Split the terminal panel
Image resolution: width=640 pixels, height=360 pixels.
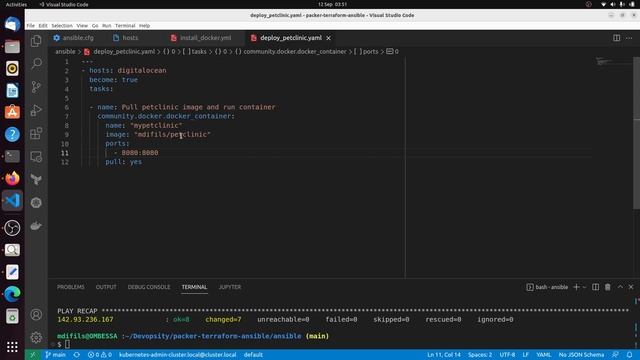coord(596,287)
